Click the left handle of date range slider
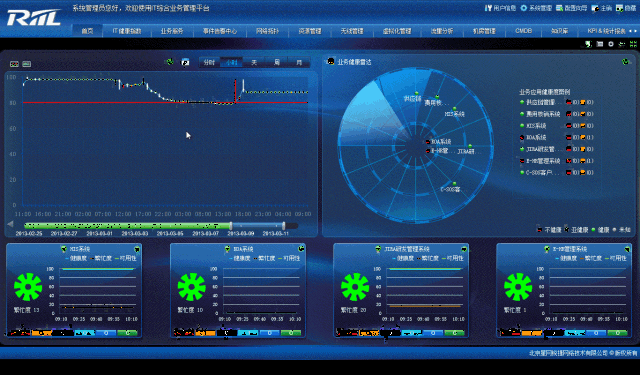 [x=231, y=226]
